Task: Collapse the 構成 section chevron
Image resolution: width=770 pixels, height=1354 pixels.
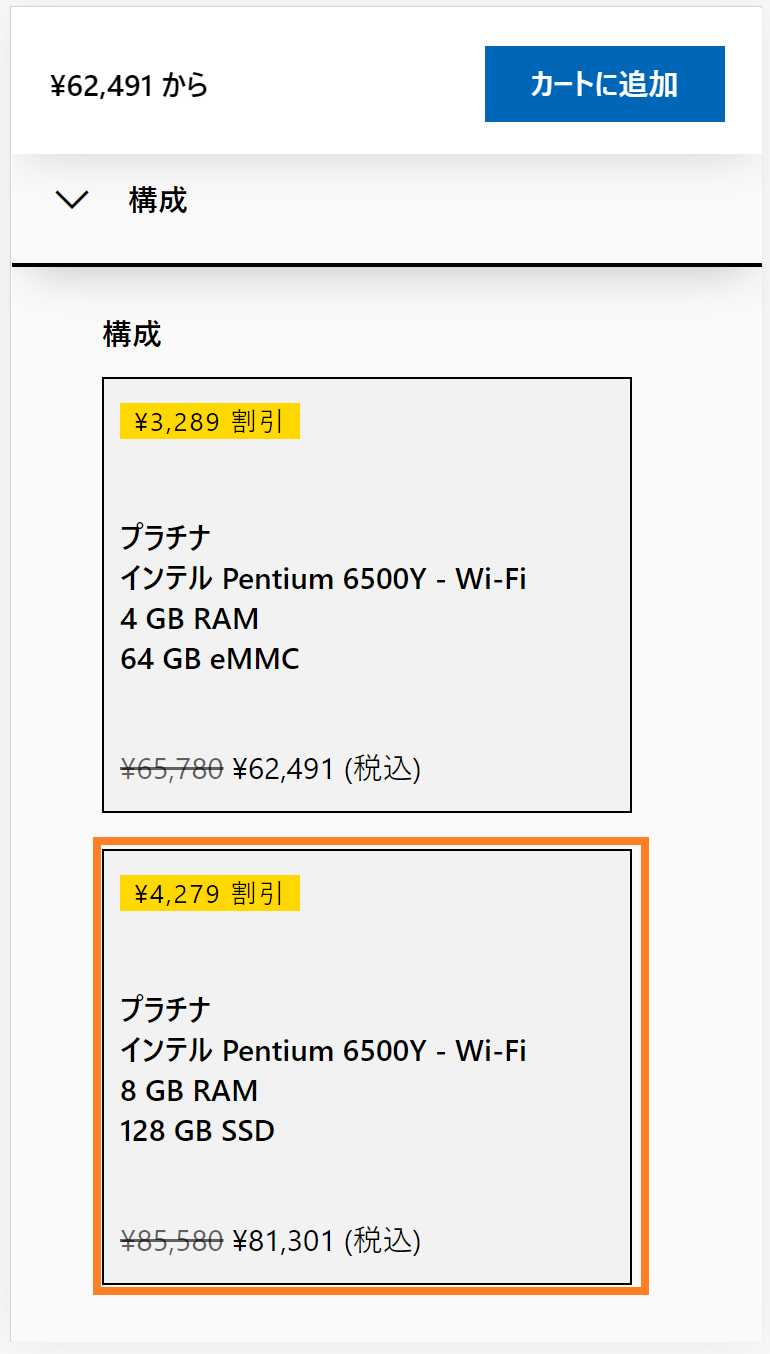Action: [72, 200]
